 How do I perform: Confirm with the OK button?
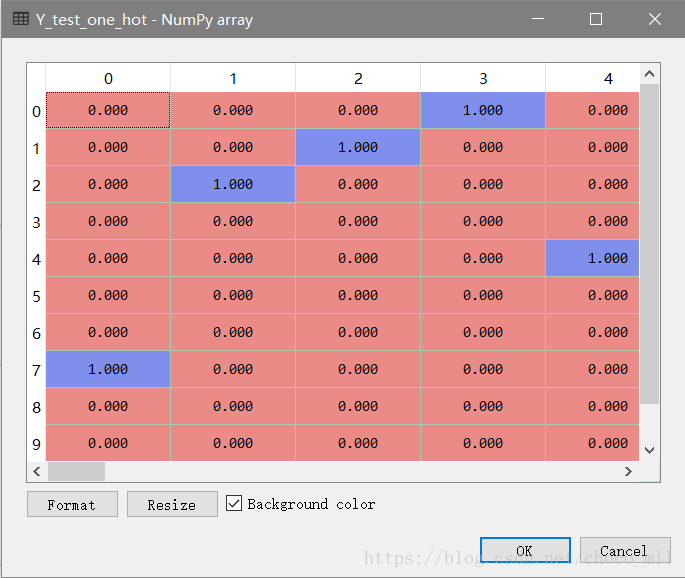[525, 550]
